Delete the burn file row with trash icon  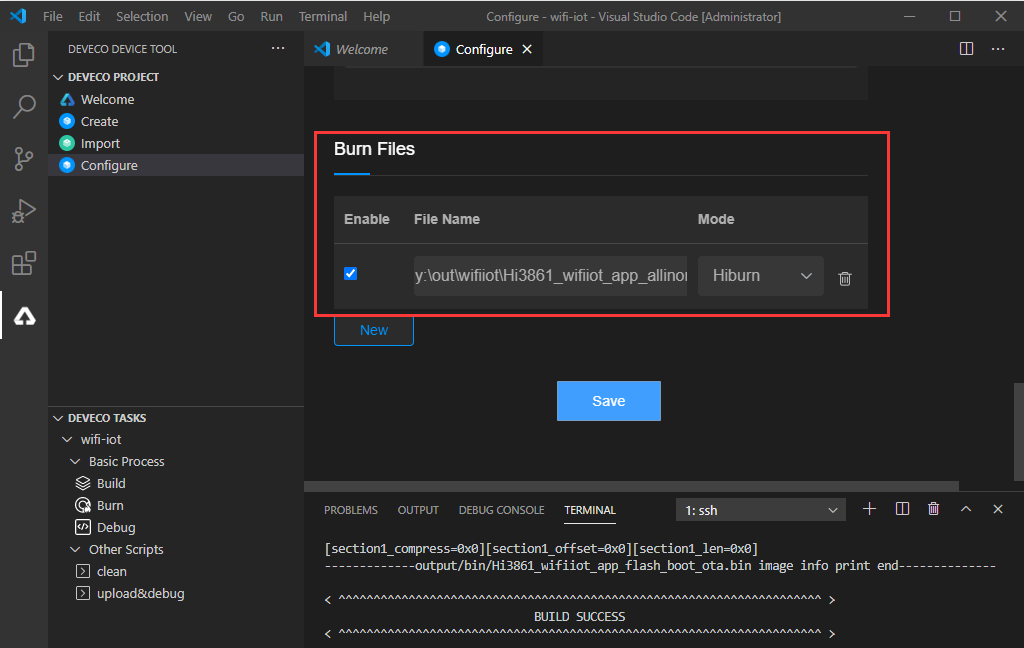coord(844,278)
